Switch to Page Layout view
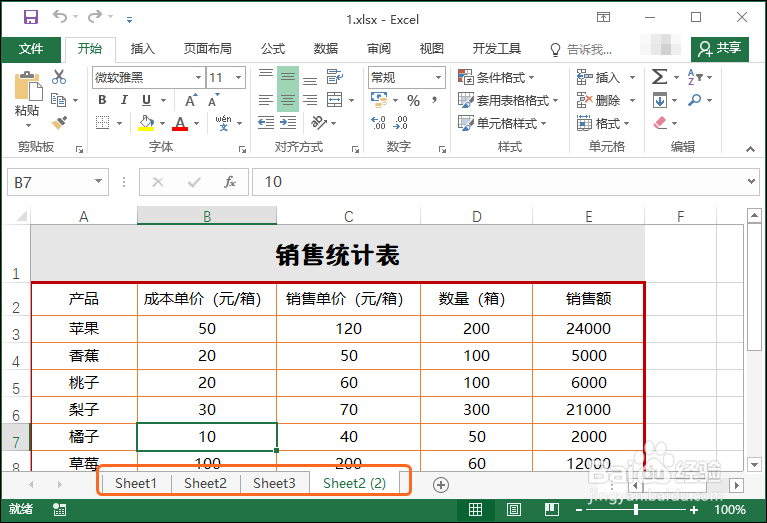This screenshot has width=767, height=523. (514, 510)
